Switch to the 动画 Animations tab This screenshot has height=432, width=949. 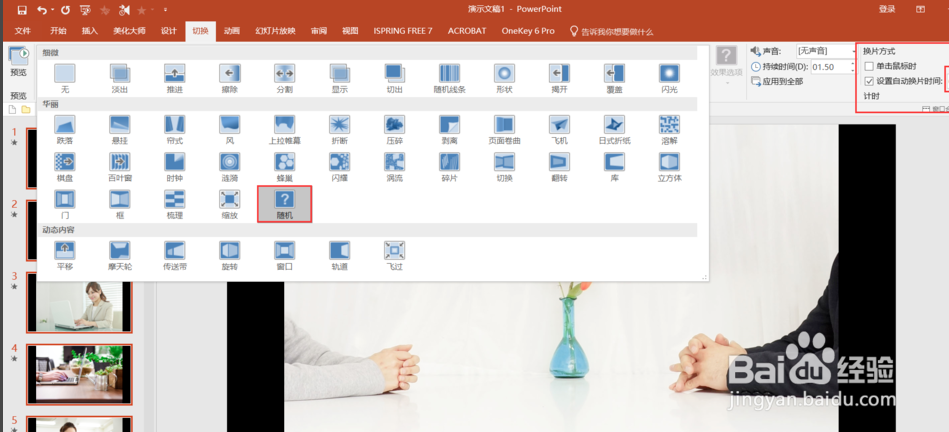coord(231,31)
